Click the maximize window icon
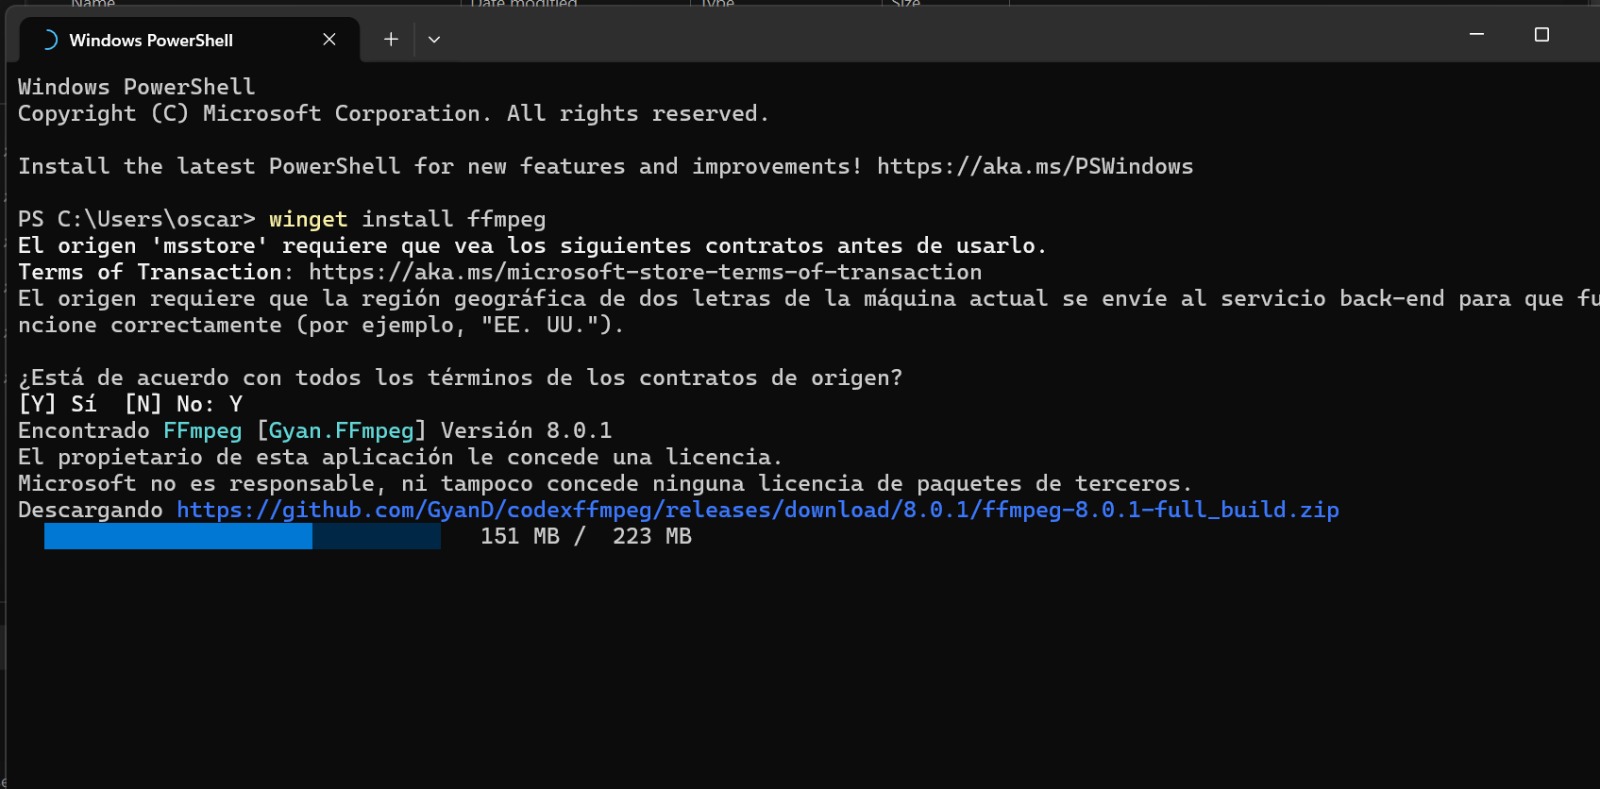Image resolution: width=1600 pixels, height=789 pixels. coord(1541,34)
